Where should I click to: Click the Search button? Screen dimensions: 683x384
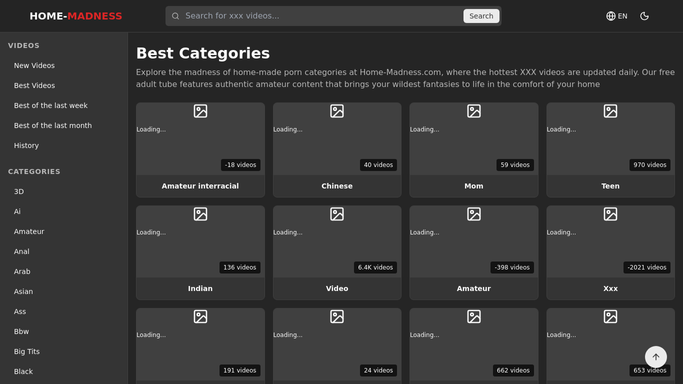[x=481, y=16]
